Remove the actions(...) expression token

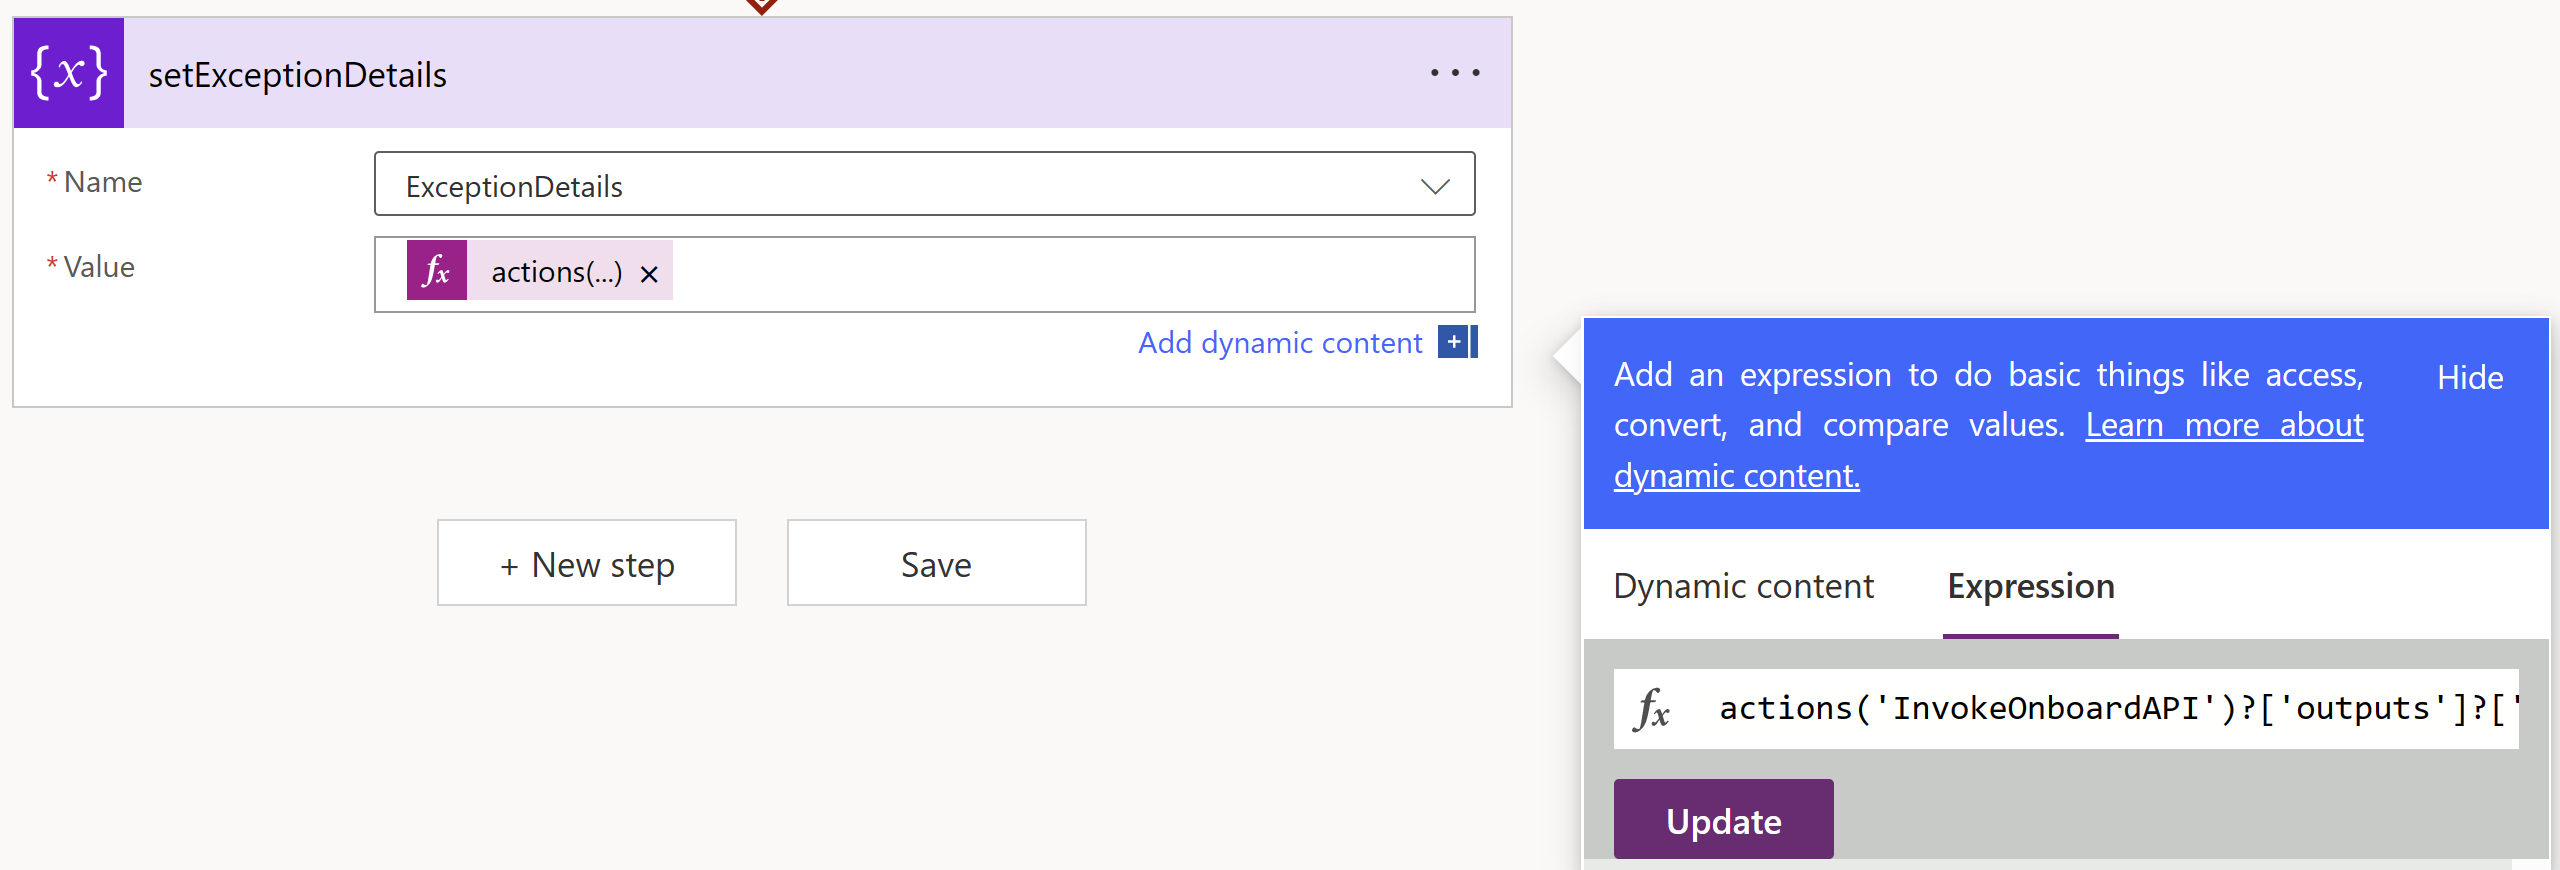(x=649, y=274)
